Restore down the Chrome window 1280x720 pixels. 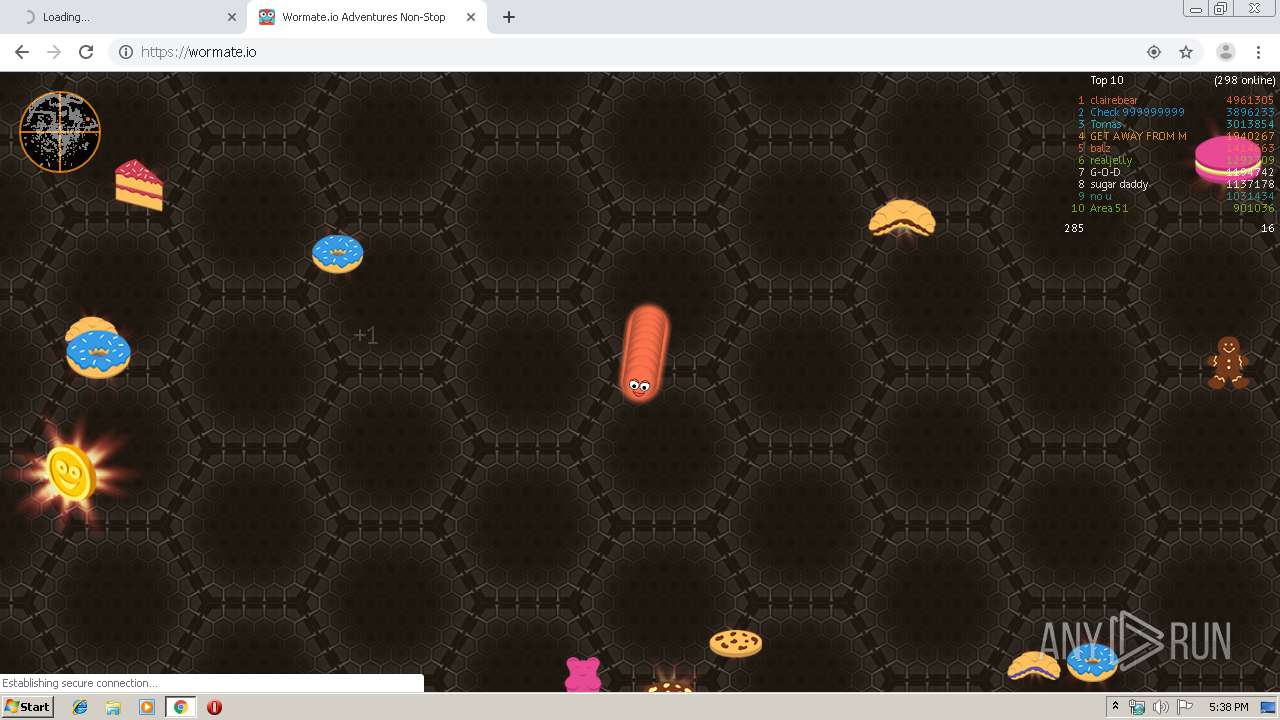[x=1221, y=9]
